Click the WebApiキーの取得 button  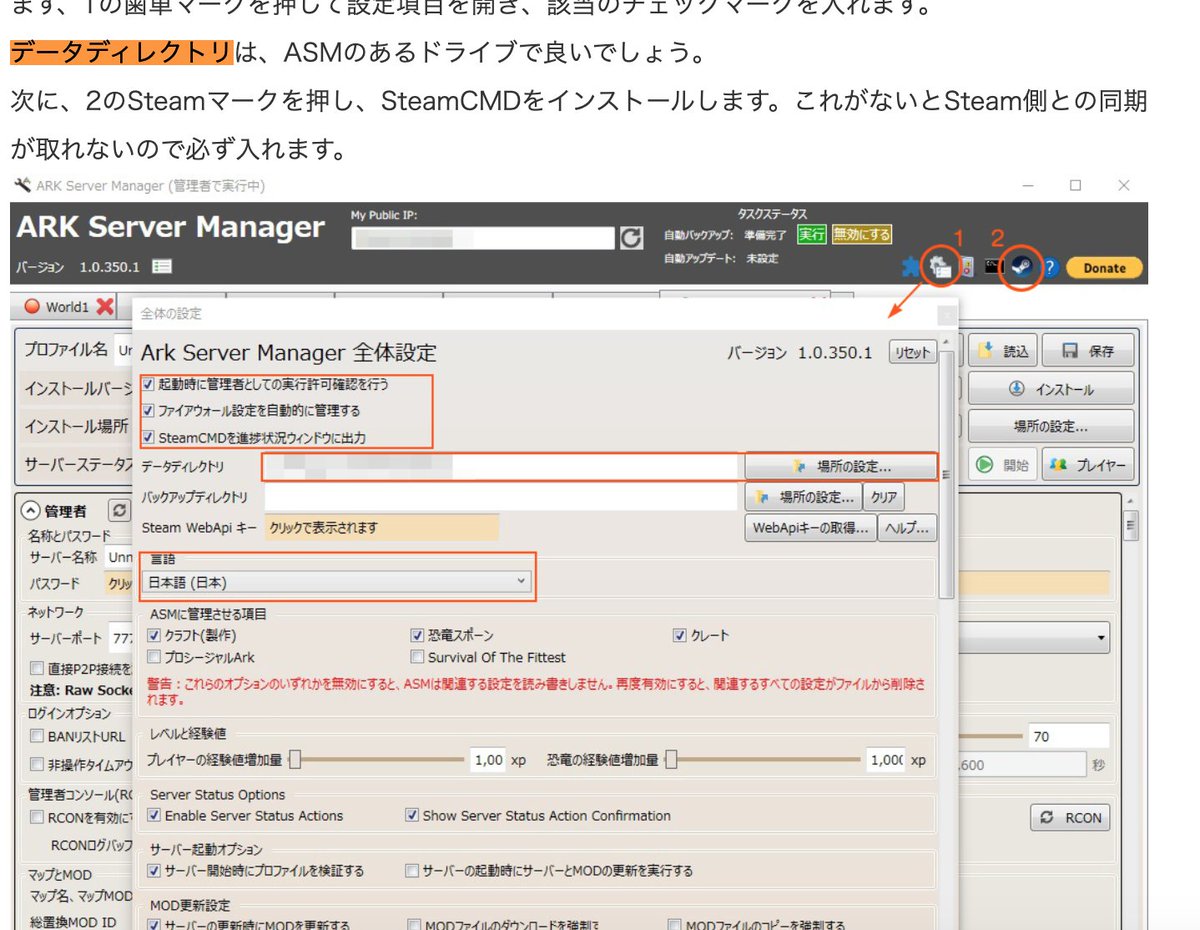(x=810, y=528)
